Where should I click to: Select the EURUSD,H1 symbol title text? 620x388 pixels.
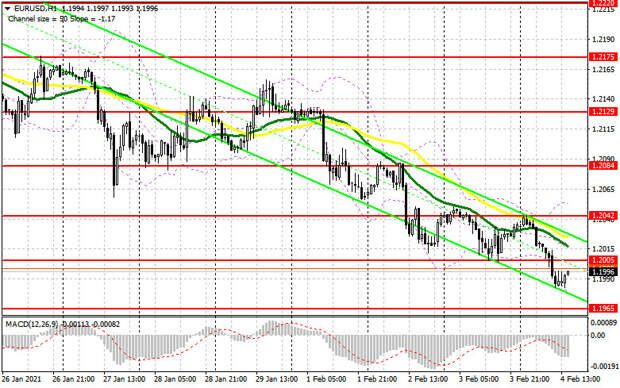(36, 8)
